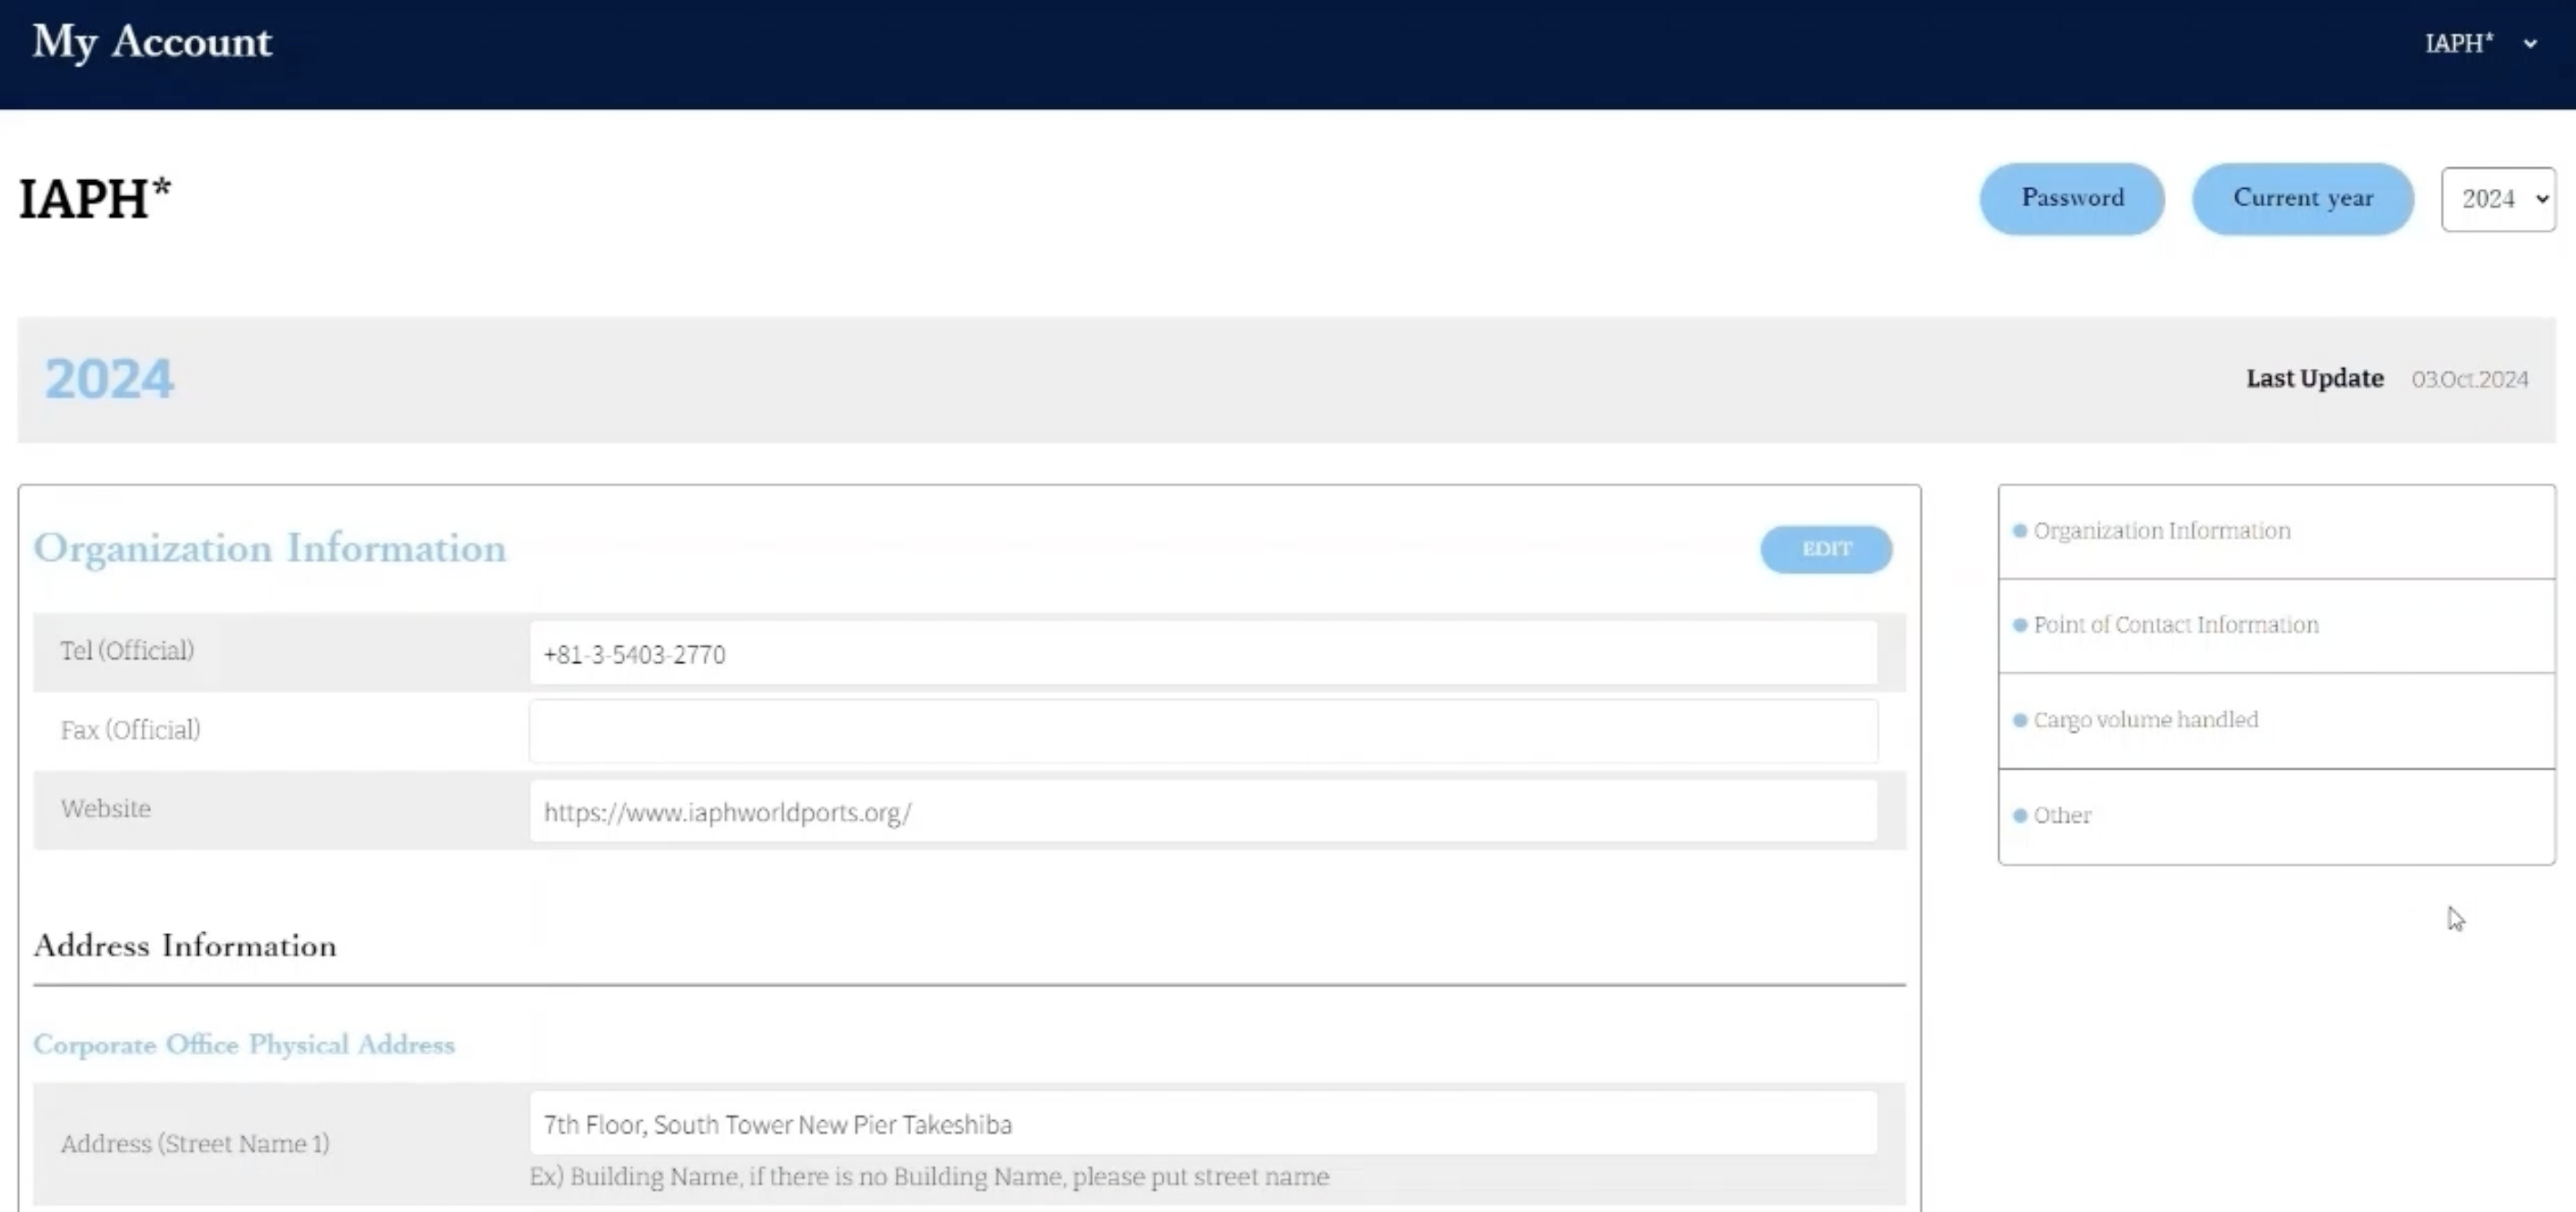2576x1212 pixels.
Task: Click the My Account header title
Action: tap(152, 43)
